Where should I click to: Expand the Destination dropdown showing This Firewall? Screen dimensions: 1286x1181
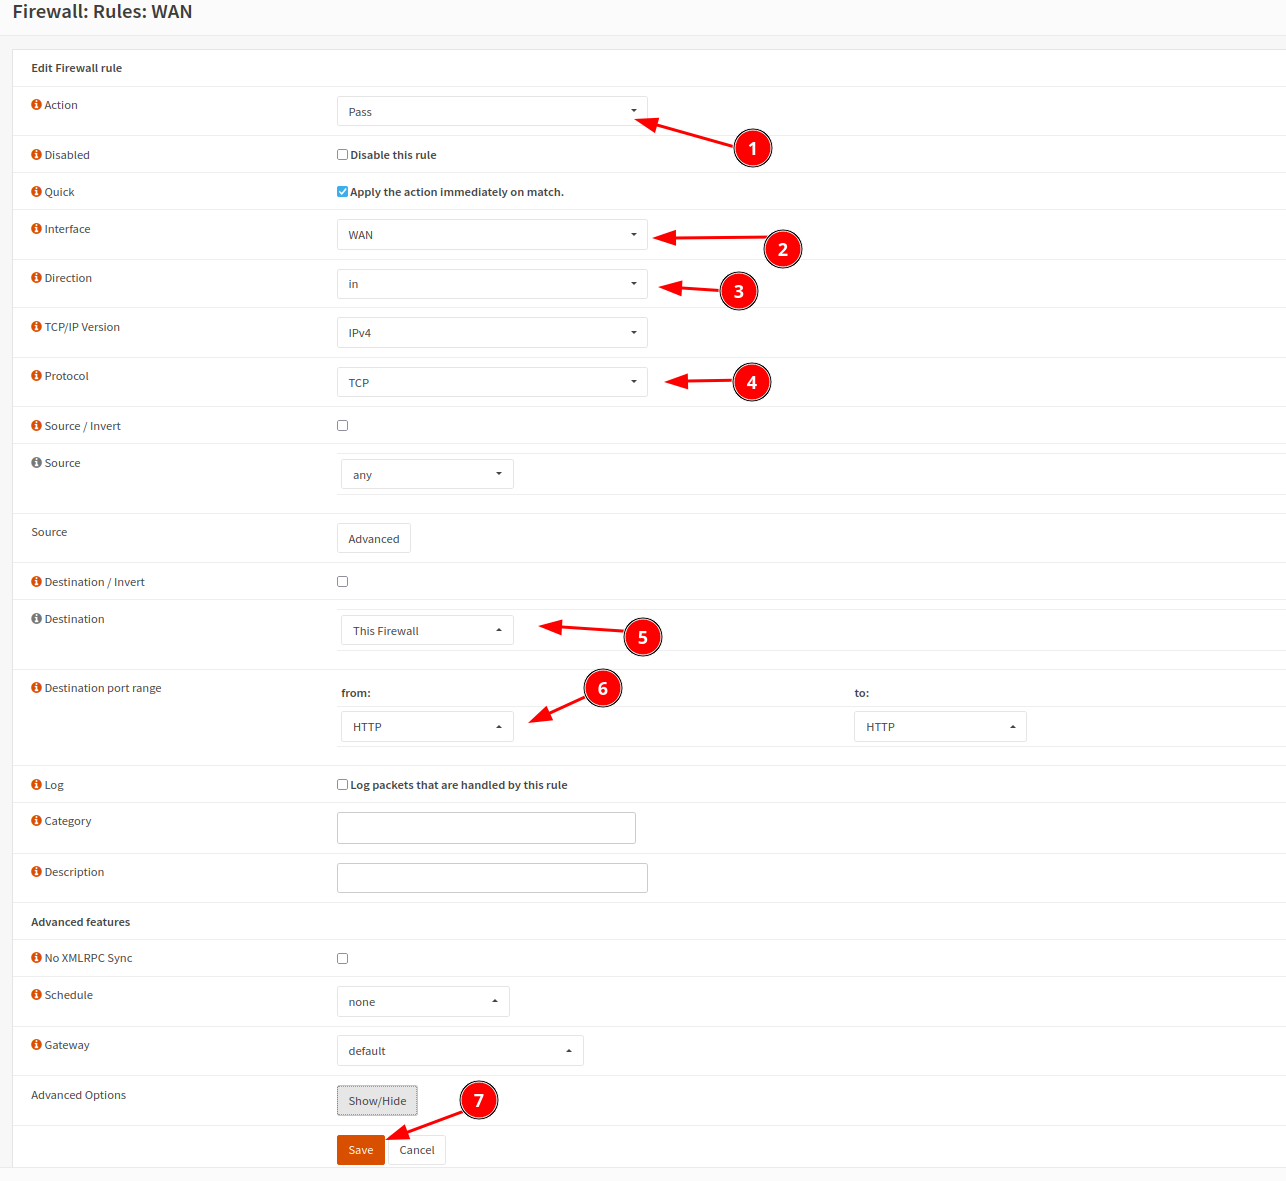tap(427, 631)
